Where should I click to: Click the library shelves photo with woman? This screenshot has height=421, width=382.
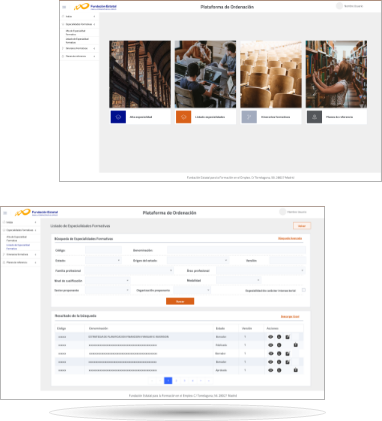click(x=336, y=74)
